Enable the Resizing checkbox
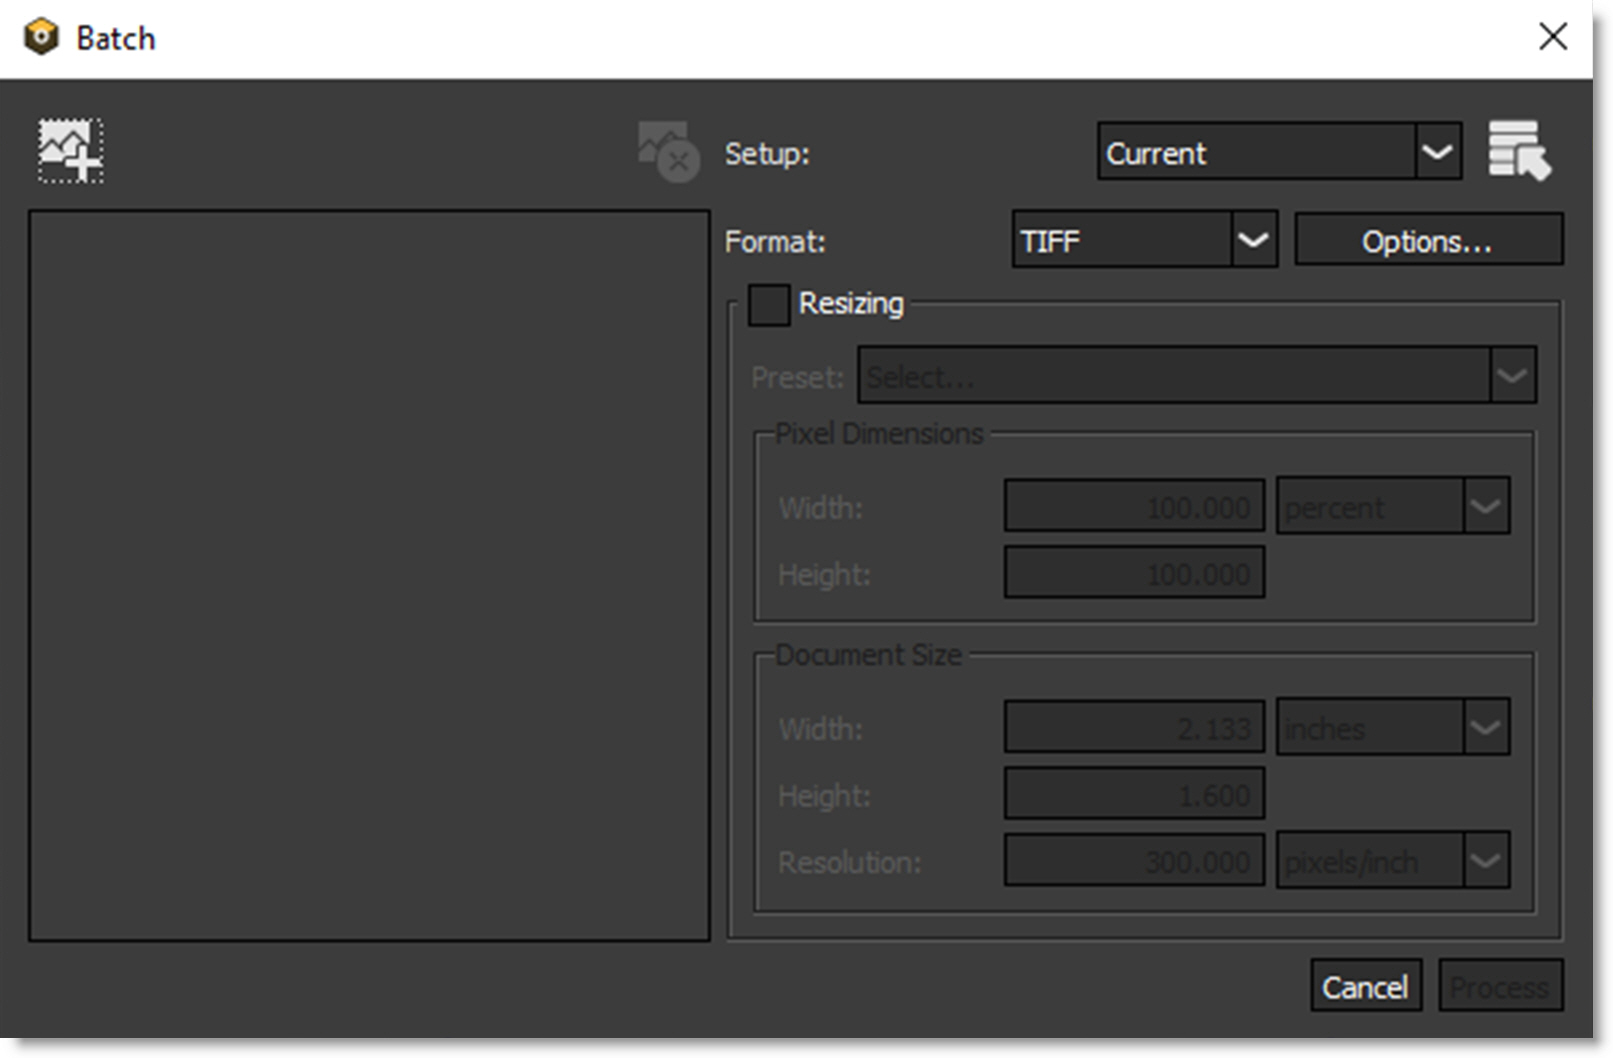This screenshot has height=1058, width=1613. [x=768, y=304]
